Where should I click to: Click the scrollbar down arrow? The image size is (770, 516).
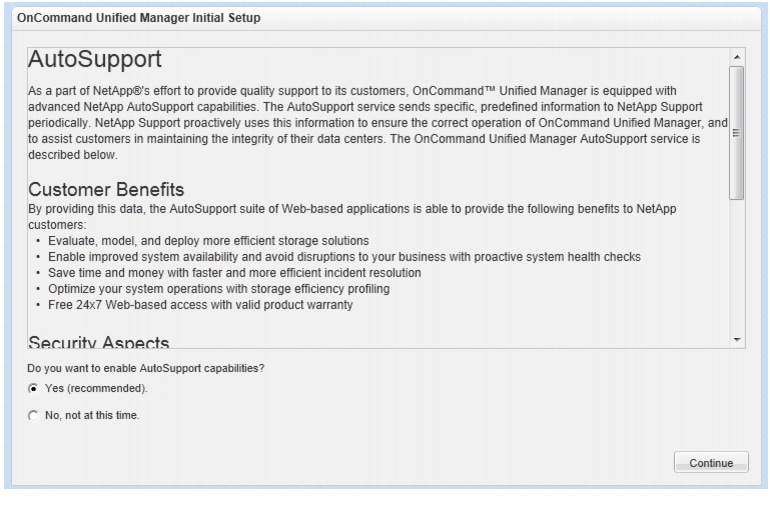(x=738, y=341)
